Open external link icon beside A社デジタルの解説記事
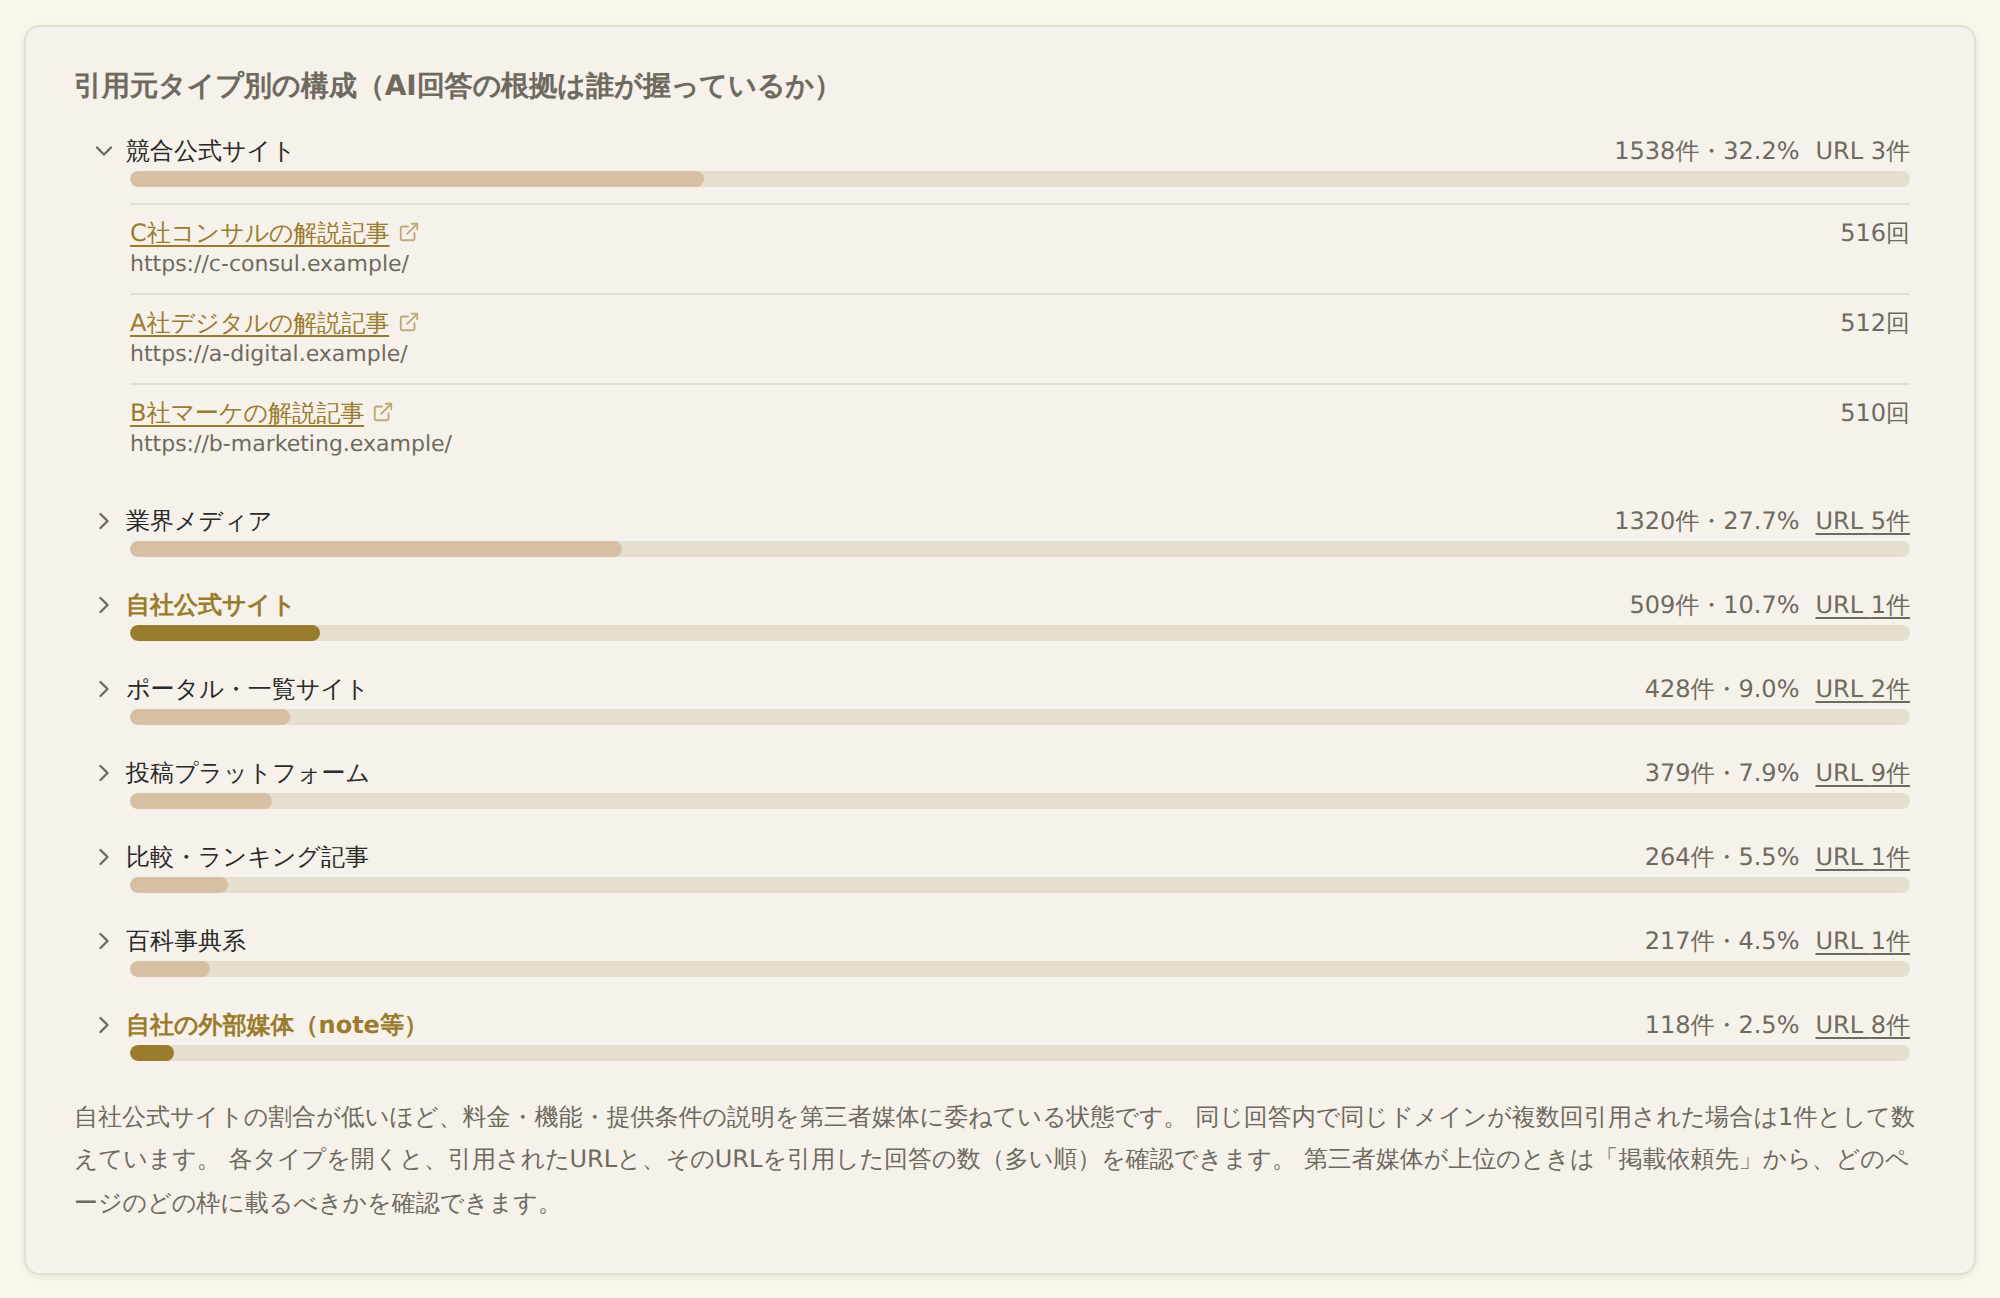2000x1298 pixels. coord(408,322)
